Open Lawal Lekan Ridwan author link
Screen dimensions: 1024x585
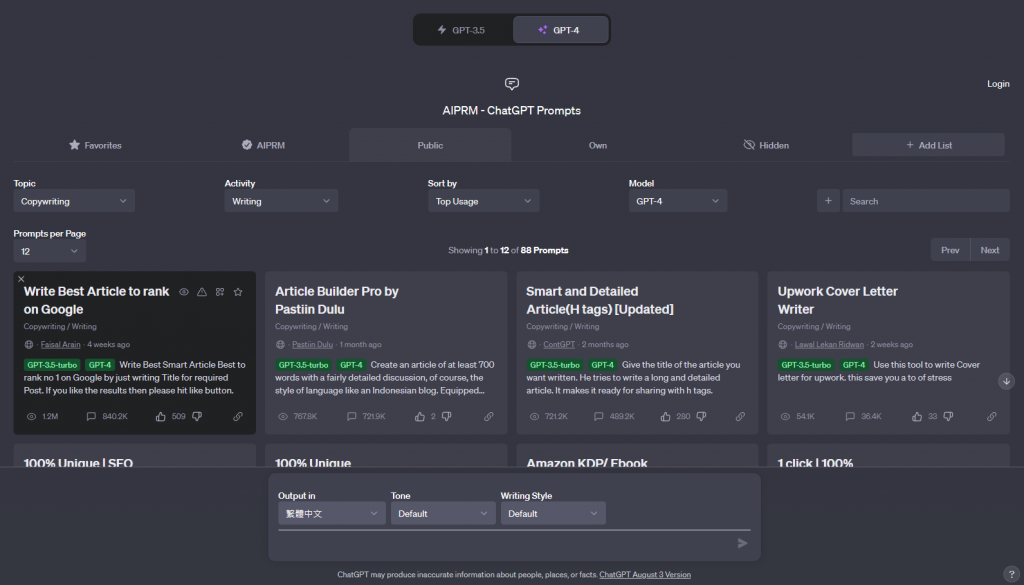(x=829, y=345)
